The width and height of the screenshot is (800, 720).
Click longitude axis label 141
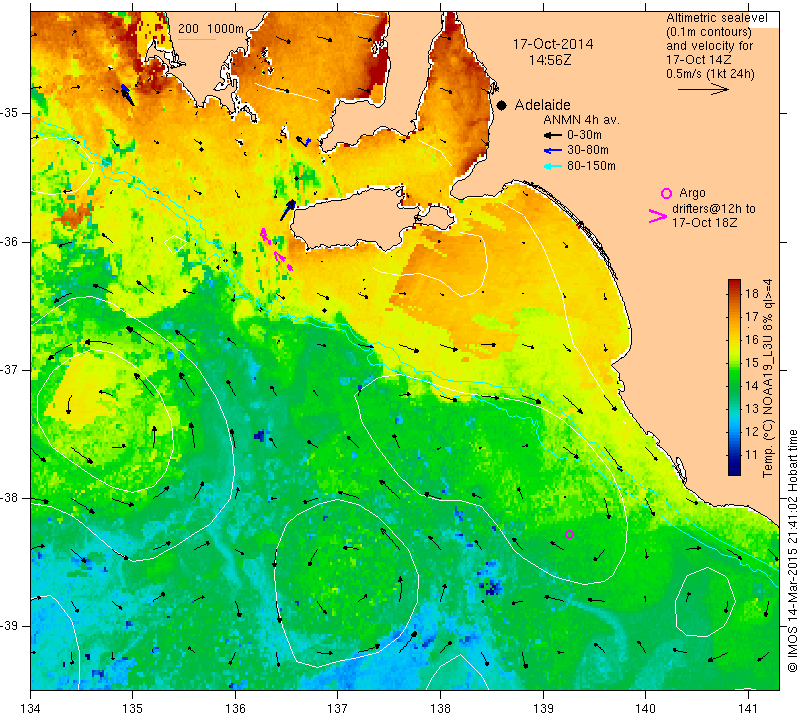coord(748,708)
